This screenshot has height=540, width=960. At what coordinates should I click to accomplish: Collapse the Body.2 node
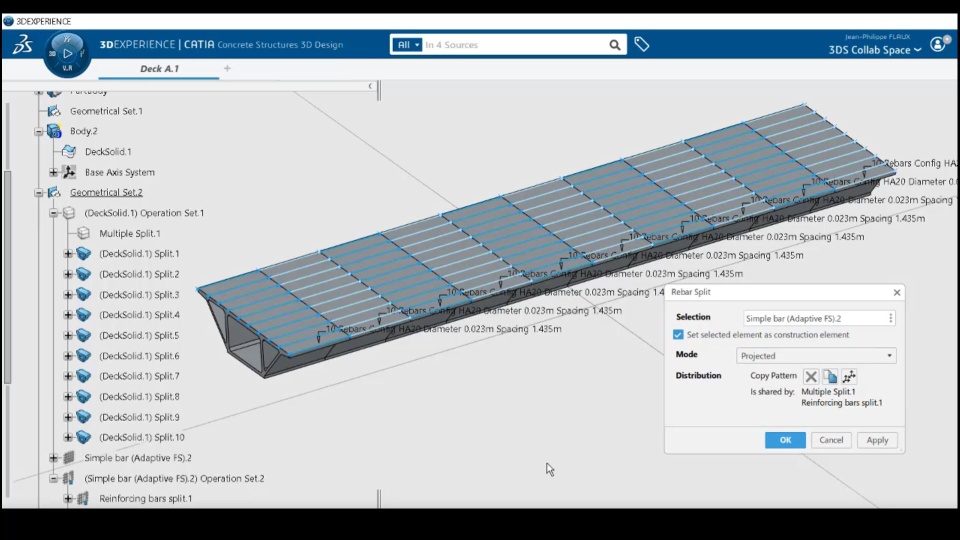click(39, 131)
